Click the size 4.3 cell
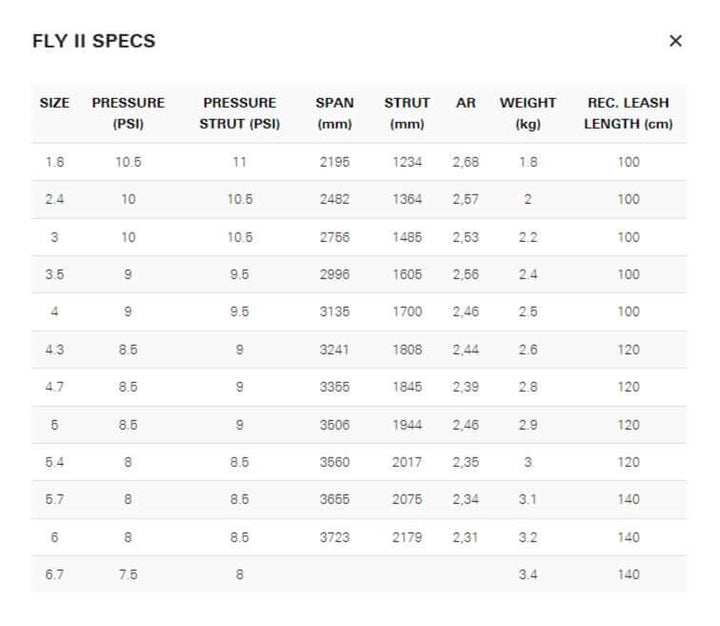The height and width of the screenshot is (626, 720). [x=54, y=349]
